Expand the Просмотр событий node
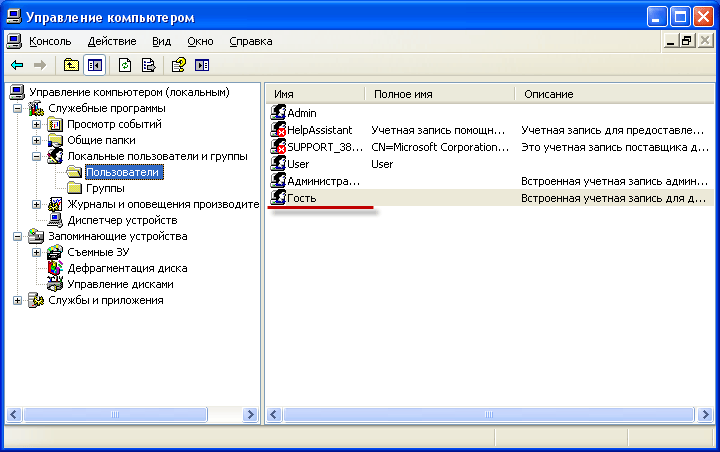The image size is (720, 452). (36, 124)
